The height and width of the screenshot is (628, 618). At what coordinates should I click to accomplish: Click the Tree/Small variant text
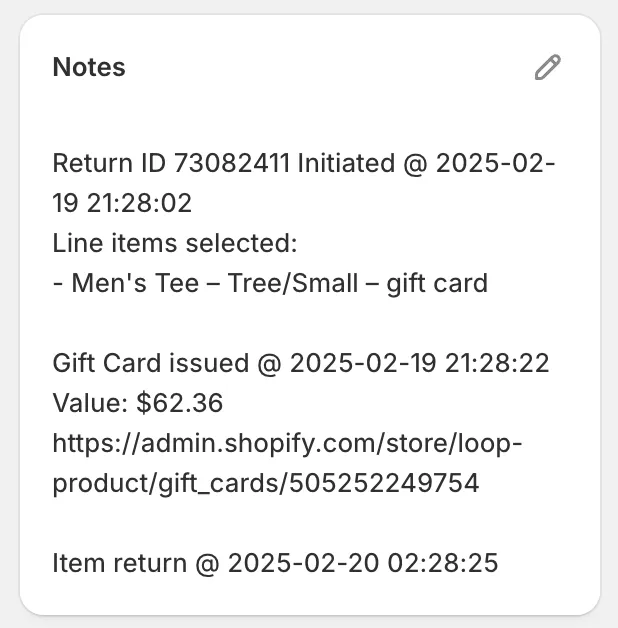(x=293, y=283)
